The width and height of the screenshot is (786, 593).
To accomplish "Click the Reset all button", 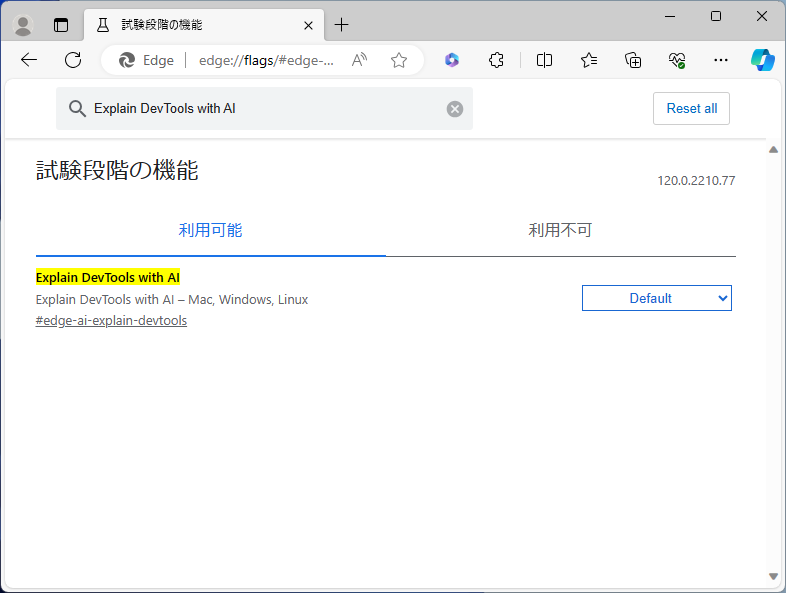I will [691, 108].
